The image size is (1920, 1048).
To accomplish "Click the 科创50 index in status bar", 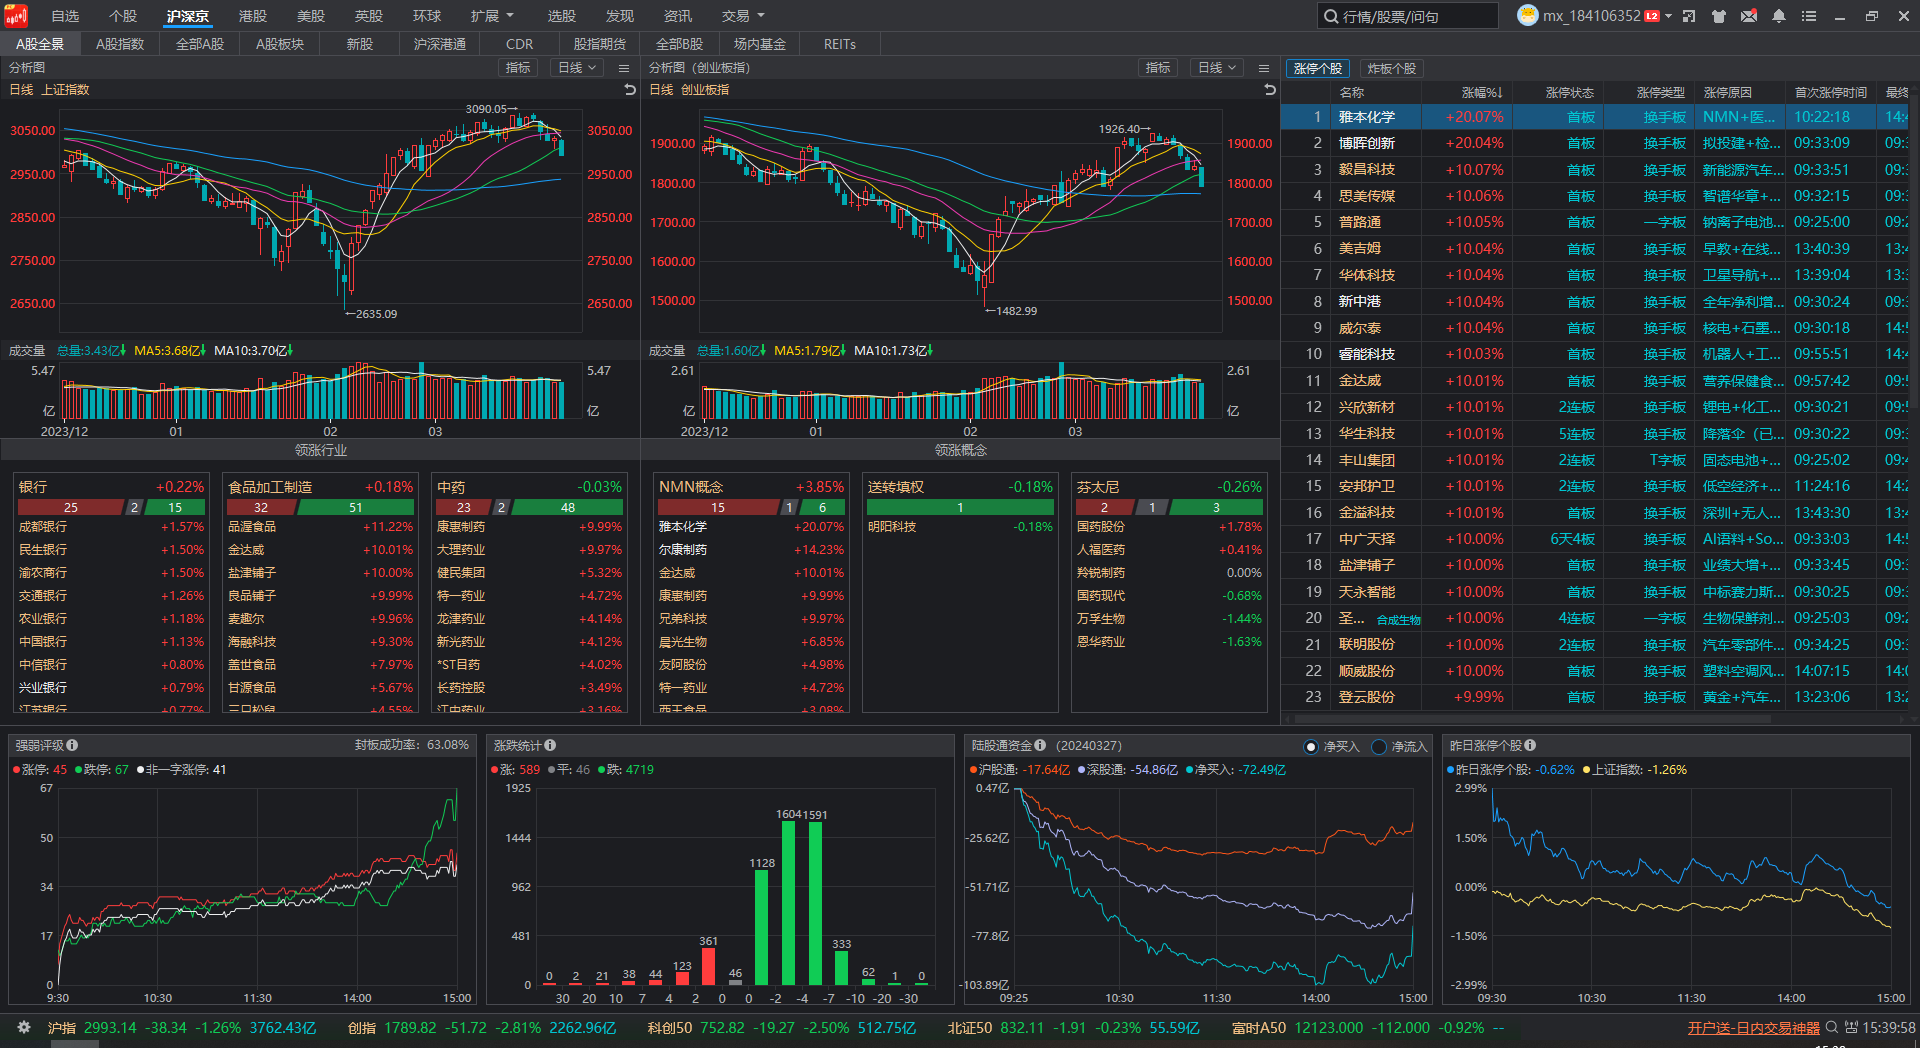I will coord(782,1028).
